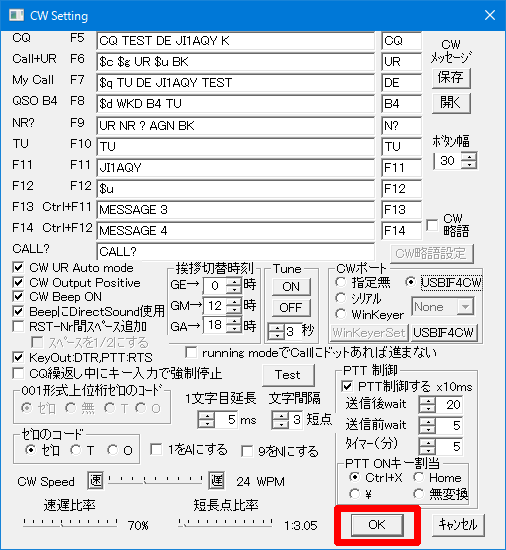
Task: Click the F14 button label field
Action: pos(402,231)
